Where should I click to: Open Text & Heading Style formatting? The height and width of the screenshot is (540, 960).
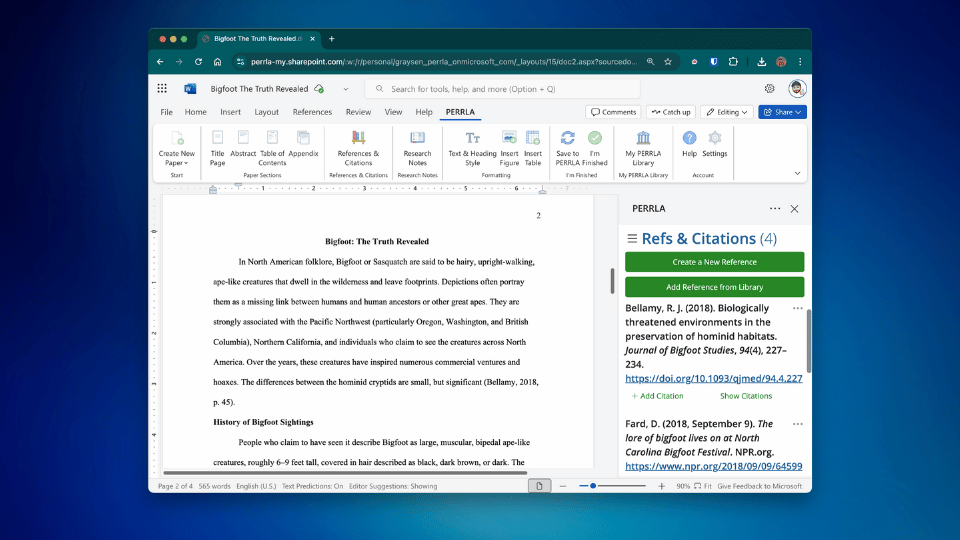472,148
